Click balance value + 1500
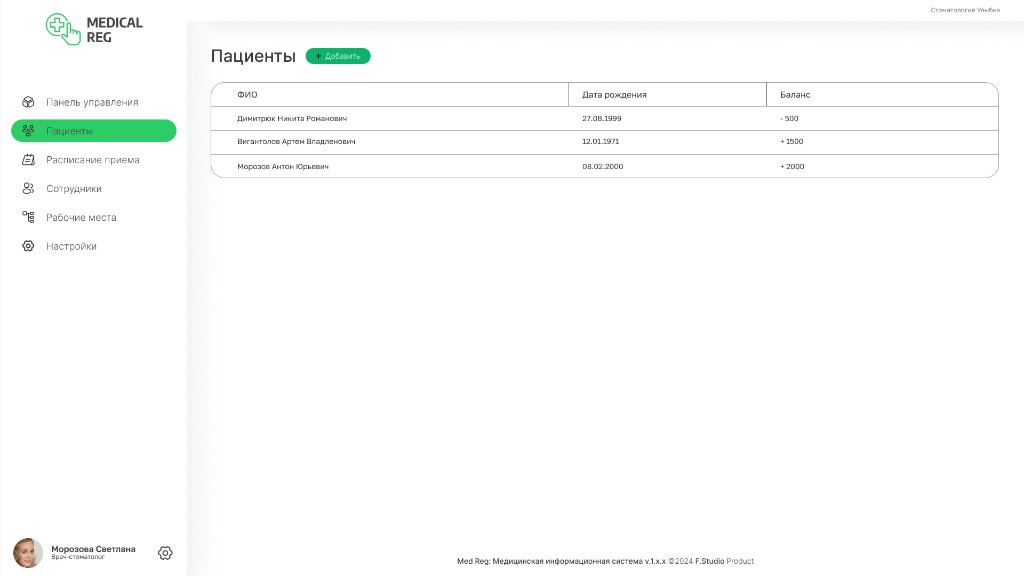The height and width of the screenshot is (576, 1024). 792,142
